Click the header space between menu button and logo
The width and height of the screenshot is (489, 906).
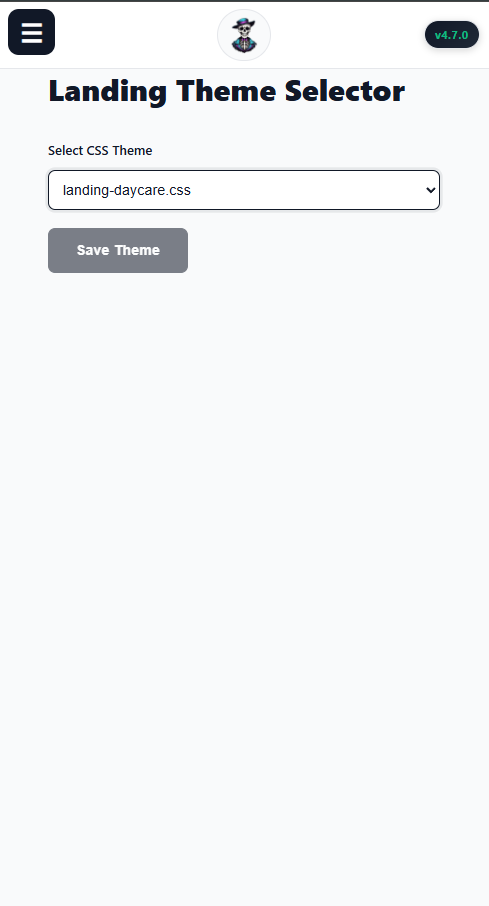pos(136,35)
